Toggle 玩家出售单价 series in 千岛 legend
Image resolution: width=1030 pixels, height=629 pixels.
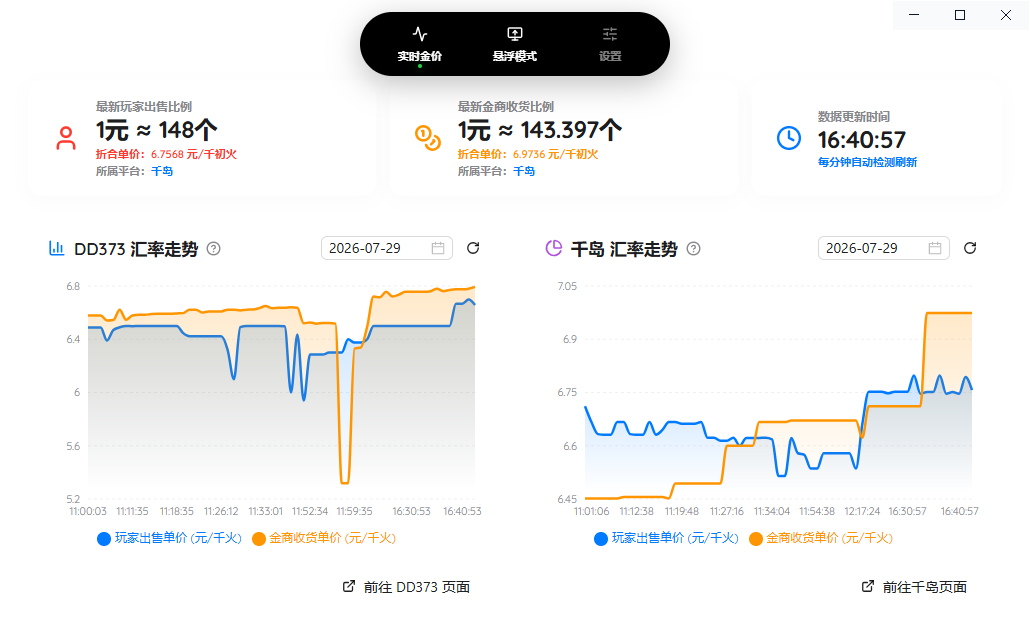[x=666, y=538]
